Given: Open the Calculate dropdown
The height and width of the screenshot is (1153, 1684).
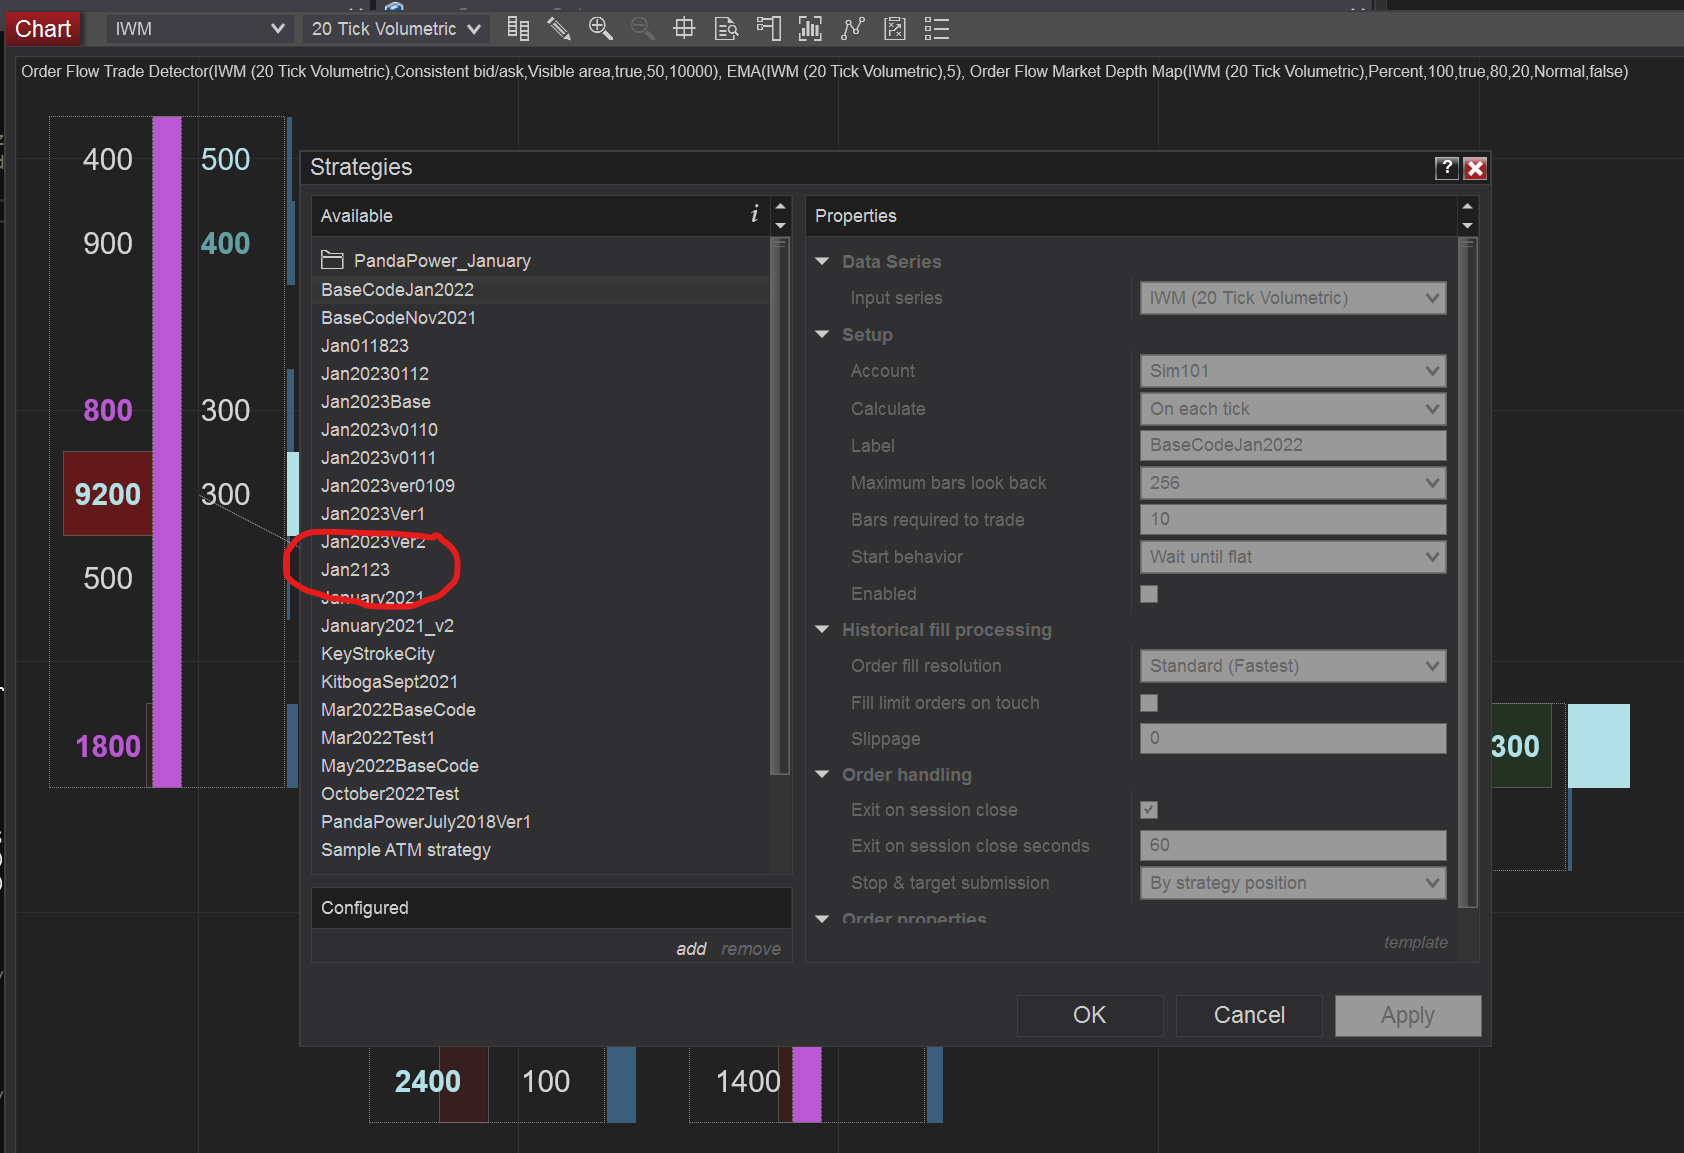Looking at the screenshot, I should [x=1293, y=409].
